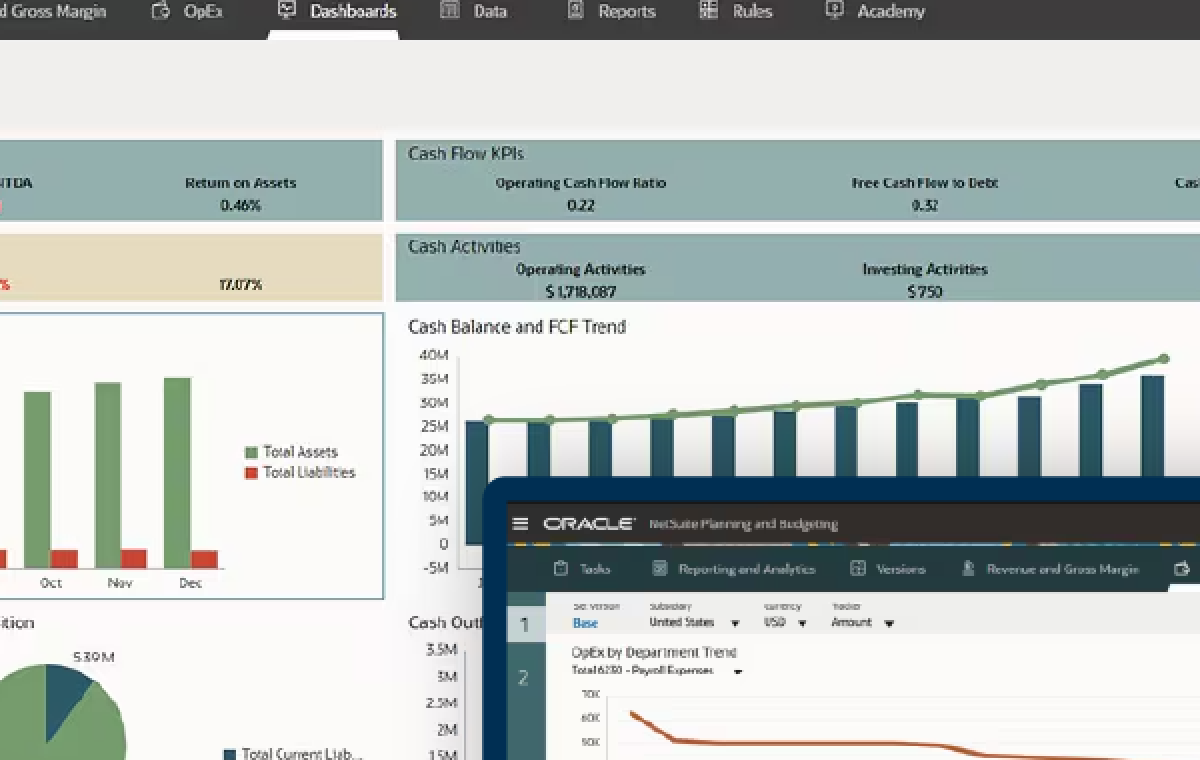This screenshot has height=760, width=1200.
Task: Click Reporting and Analytics icon
Action: coord(660,569)
